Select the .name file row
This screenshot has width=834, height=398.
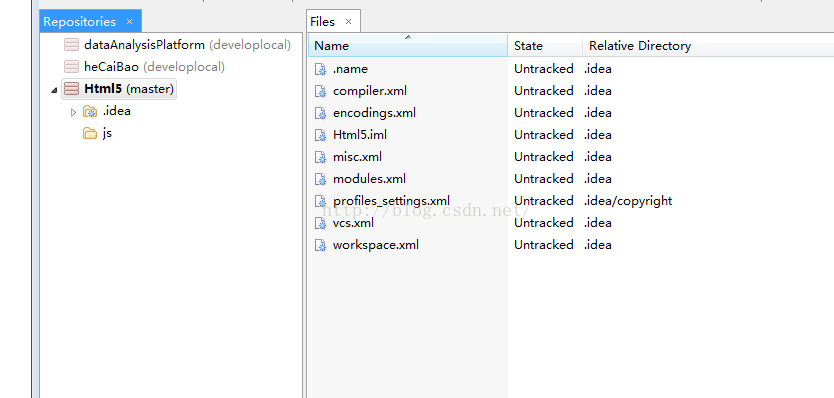(x=571, y=69)
